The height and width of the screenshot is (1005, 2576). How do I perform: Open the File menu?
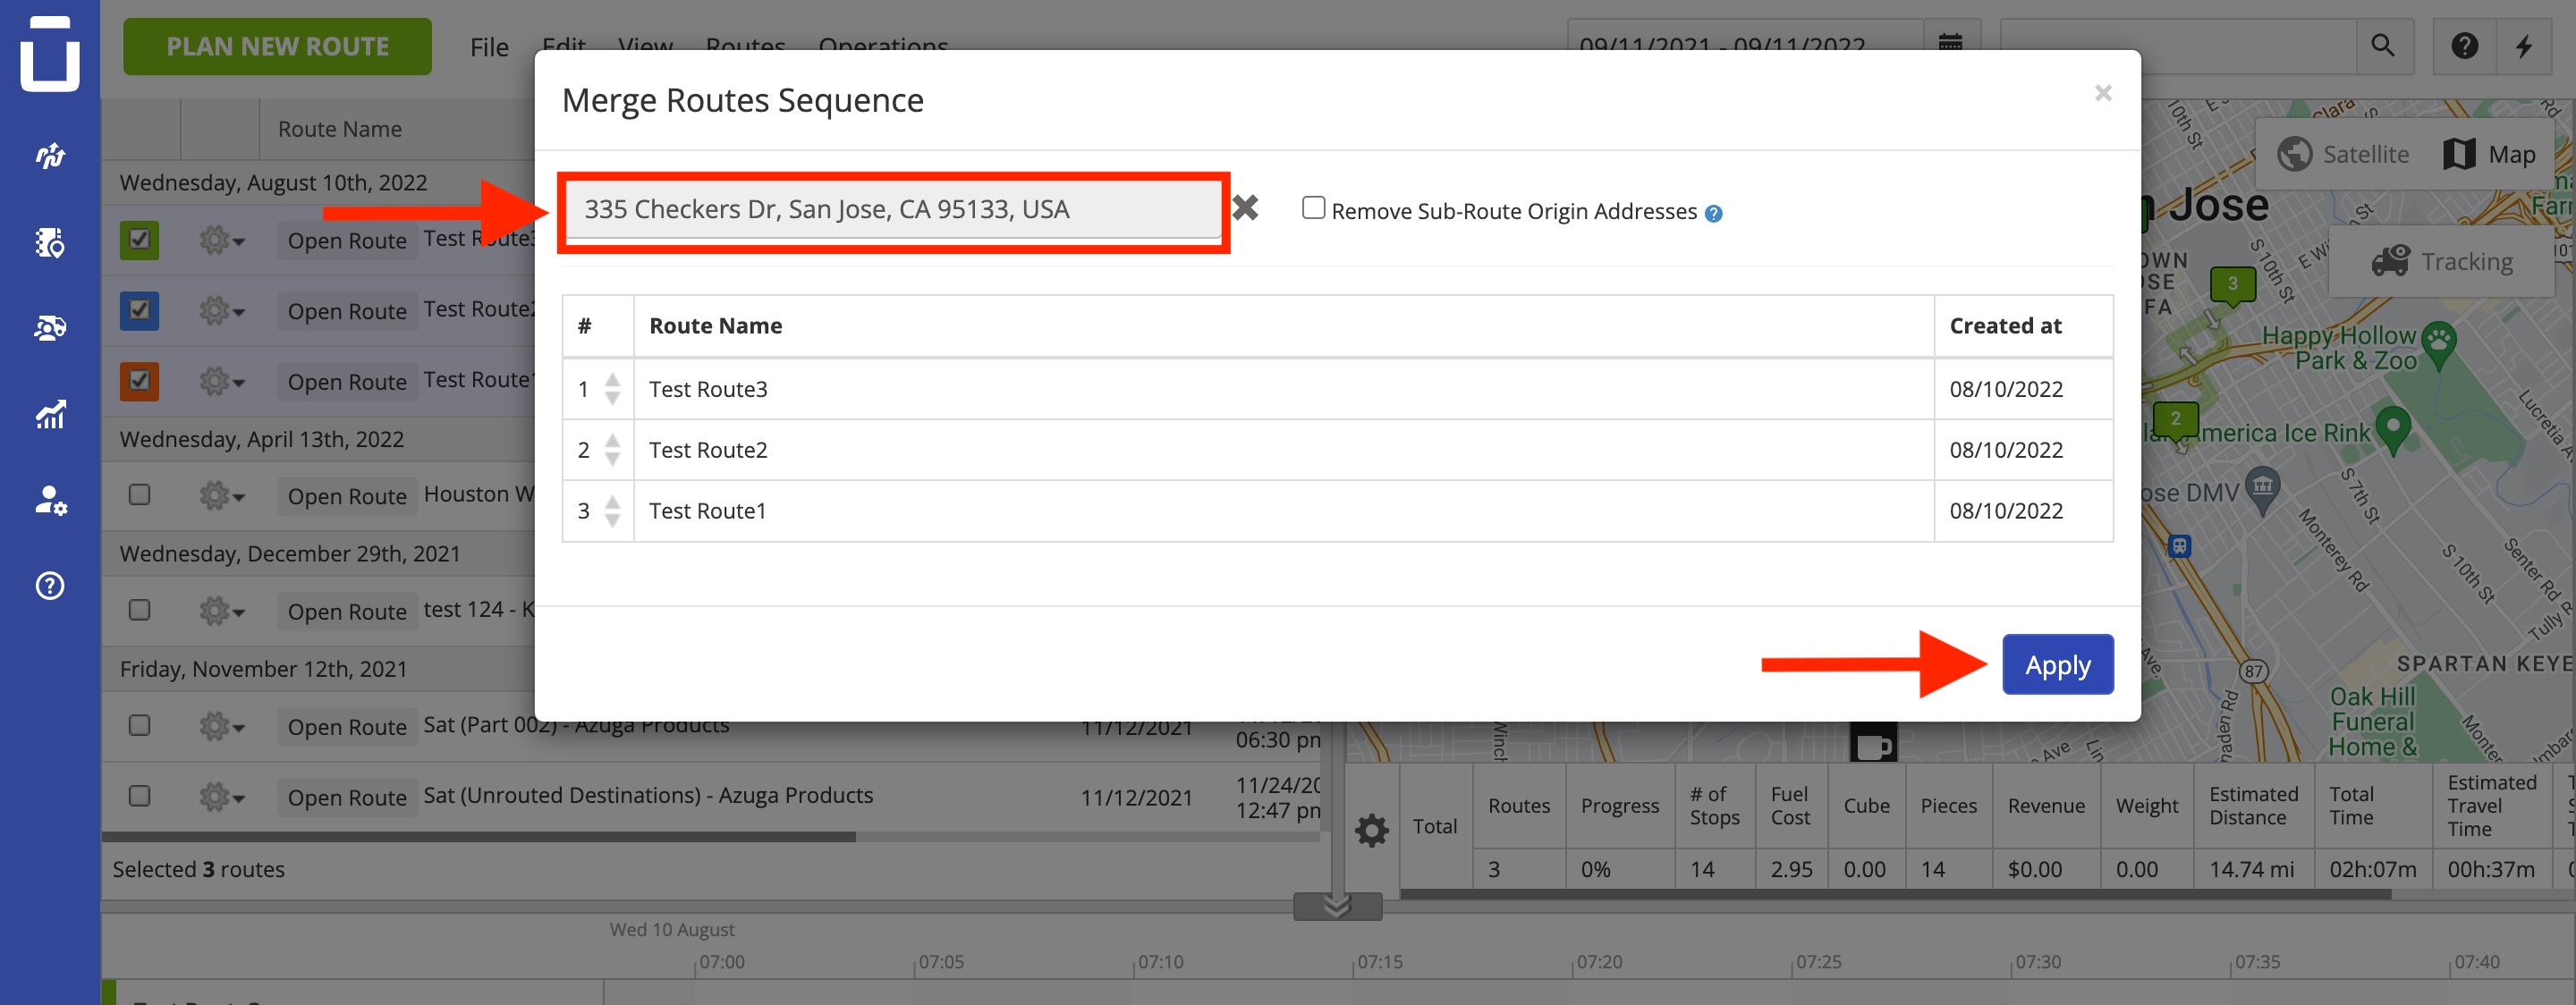click(x=489, y=47)
